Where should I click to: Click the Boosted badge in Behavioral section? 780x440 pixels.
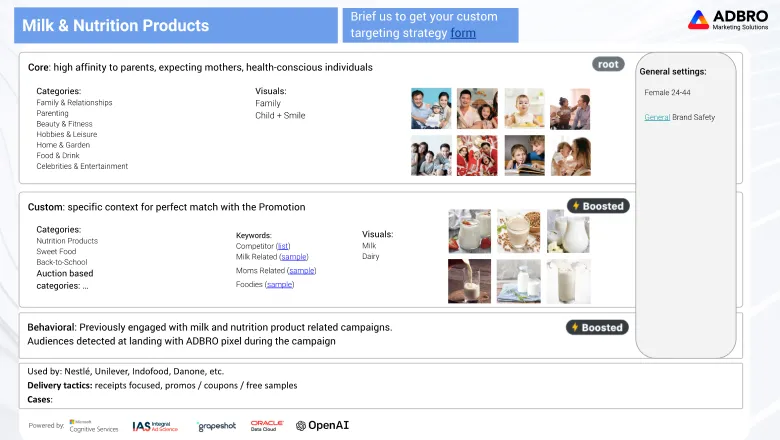(597, 327)
